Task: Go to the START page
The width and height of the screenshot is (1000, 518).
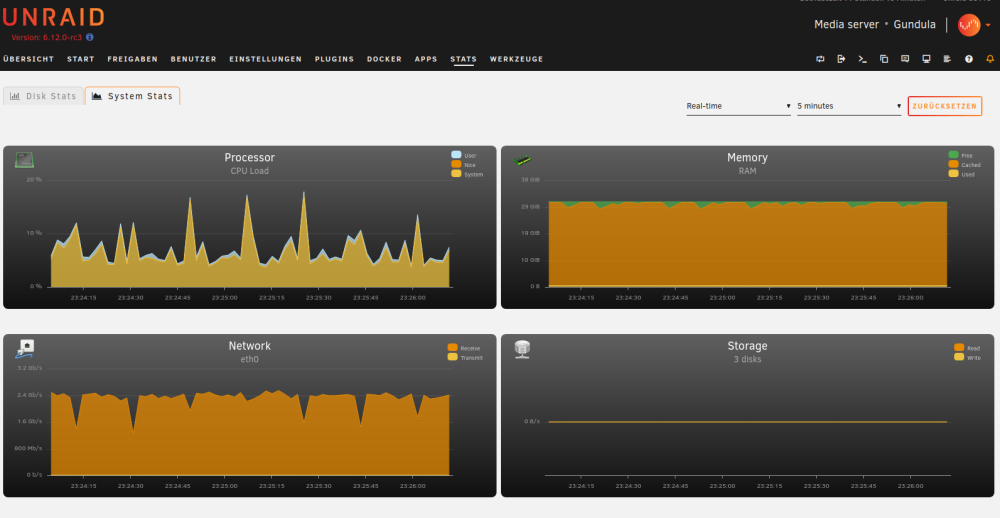Action: [81, 59]
